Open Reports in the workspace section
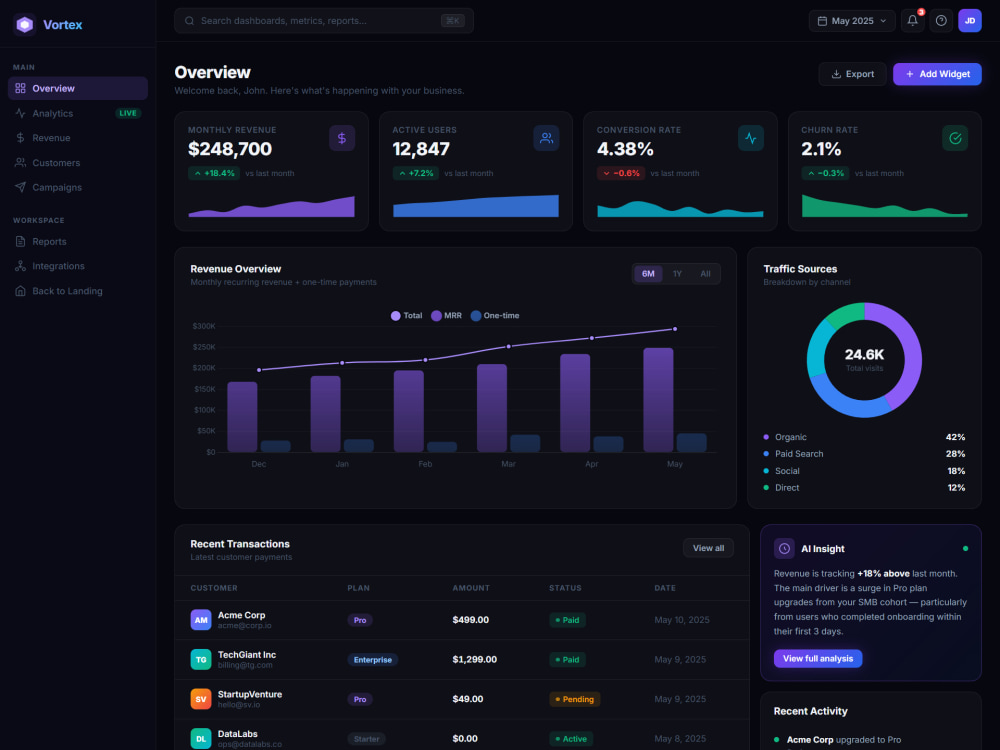Image resolution: width=1000 pixels, height=750 pixels. click(x=78, y=242)
